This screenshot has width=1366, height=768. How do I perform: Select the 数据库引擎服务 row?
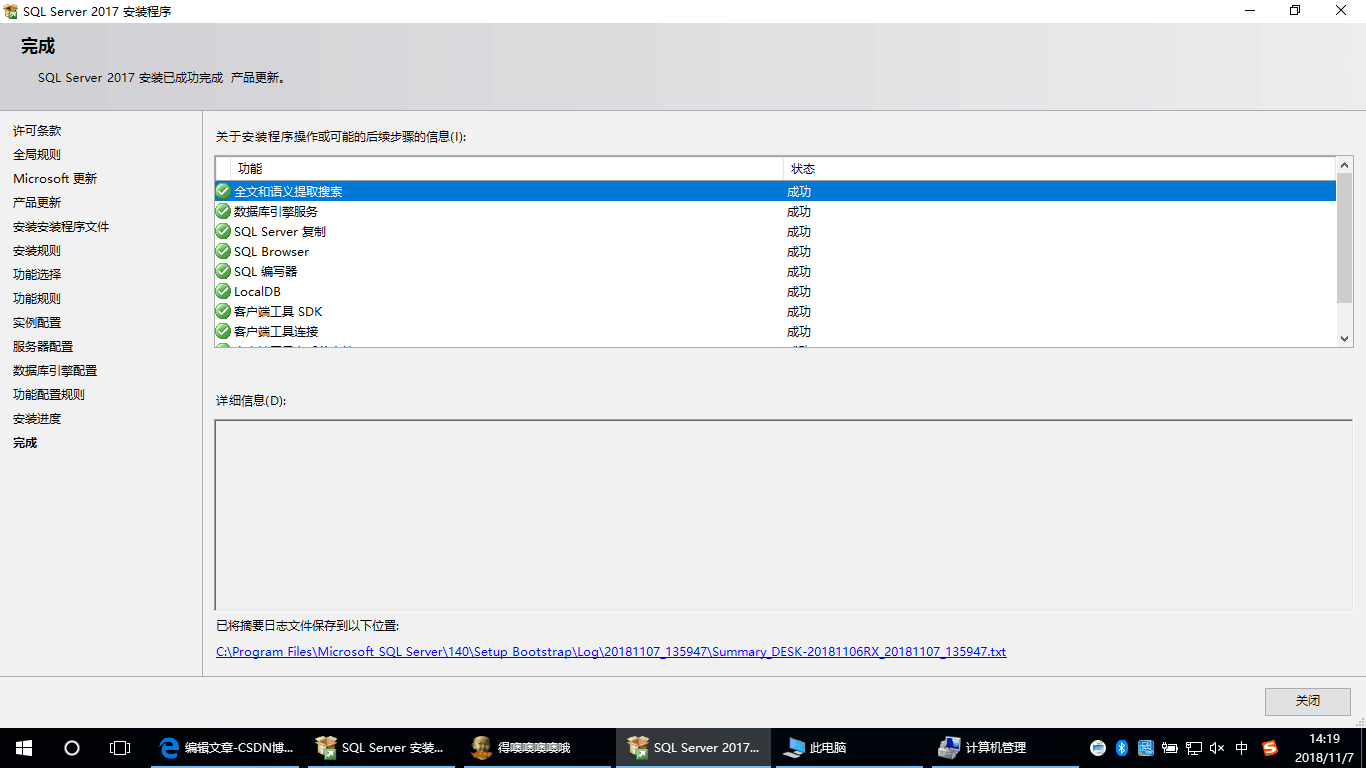click(280, 211)
